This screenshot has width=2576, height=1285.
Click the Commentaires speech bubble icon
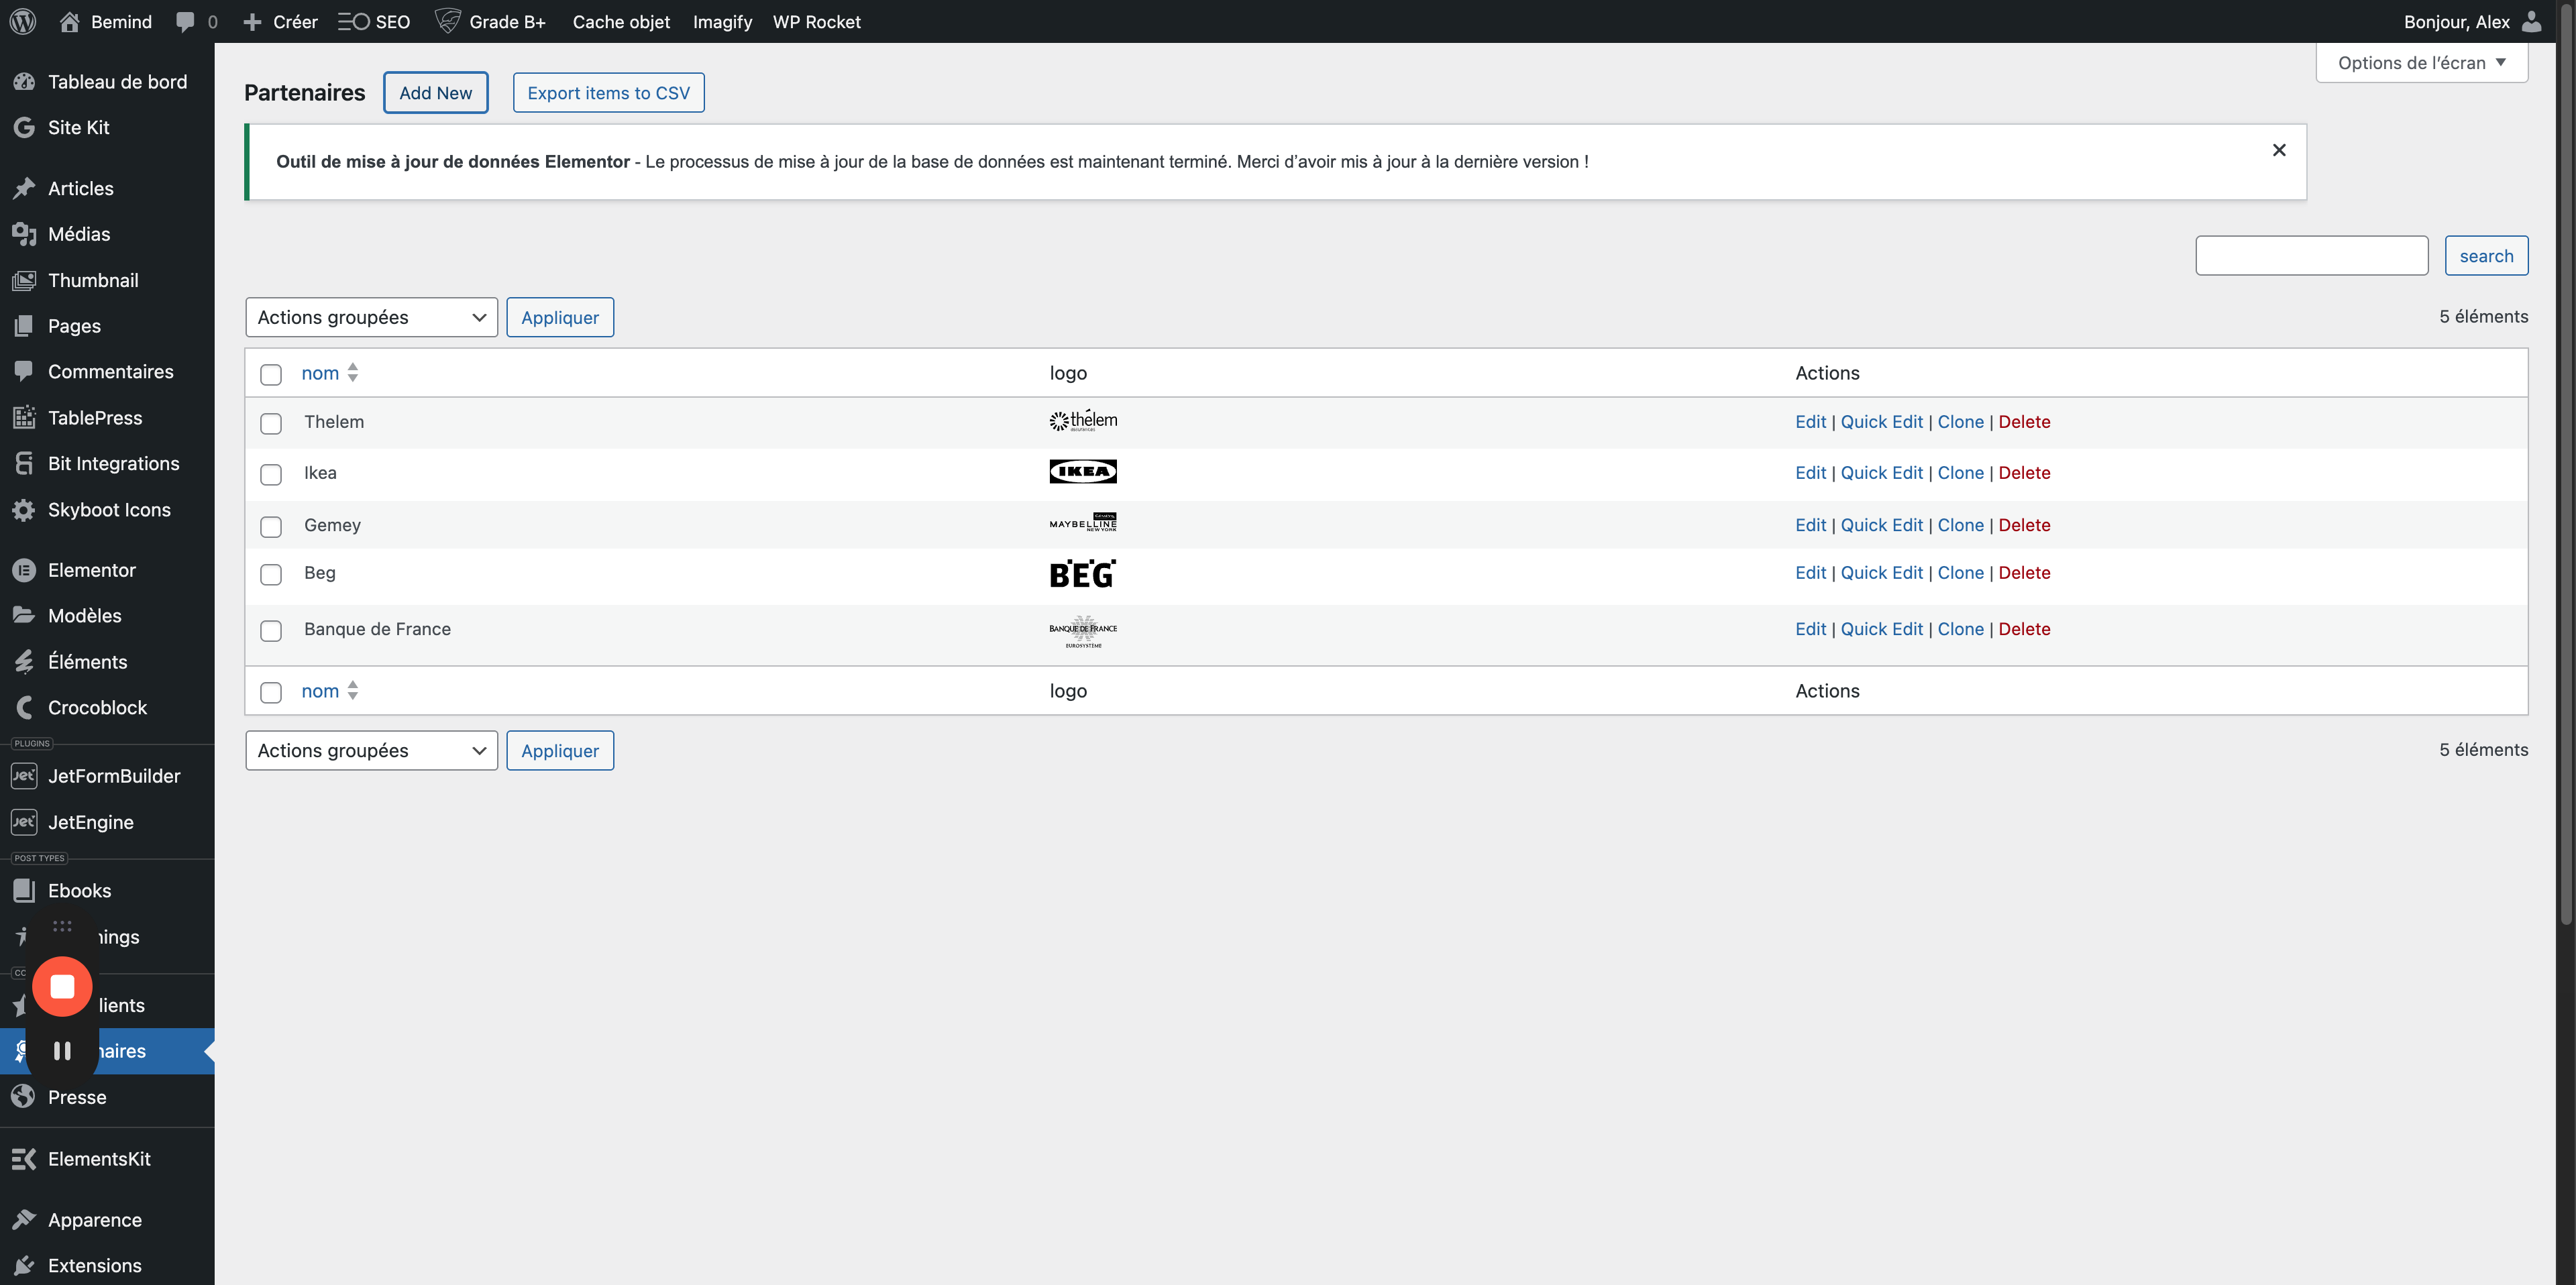(24, 371)
